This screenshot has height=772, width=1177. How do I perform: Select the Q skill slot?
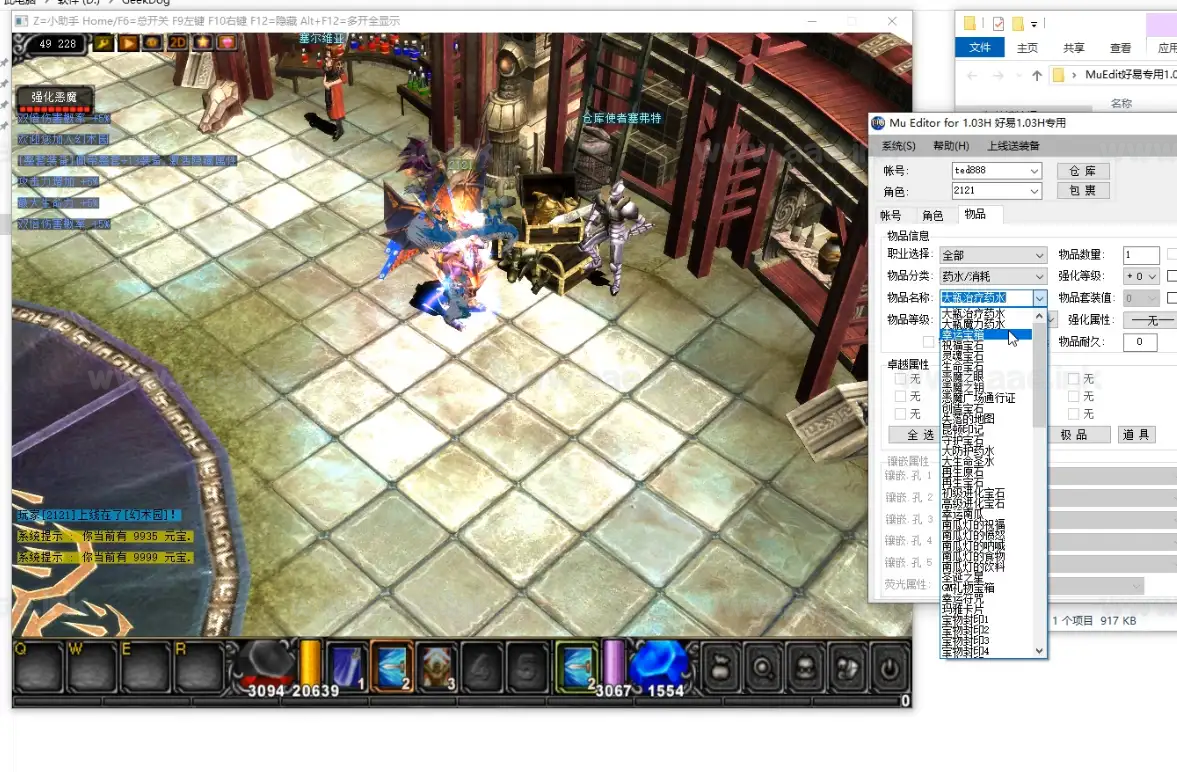(x=38, y=666)
